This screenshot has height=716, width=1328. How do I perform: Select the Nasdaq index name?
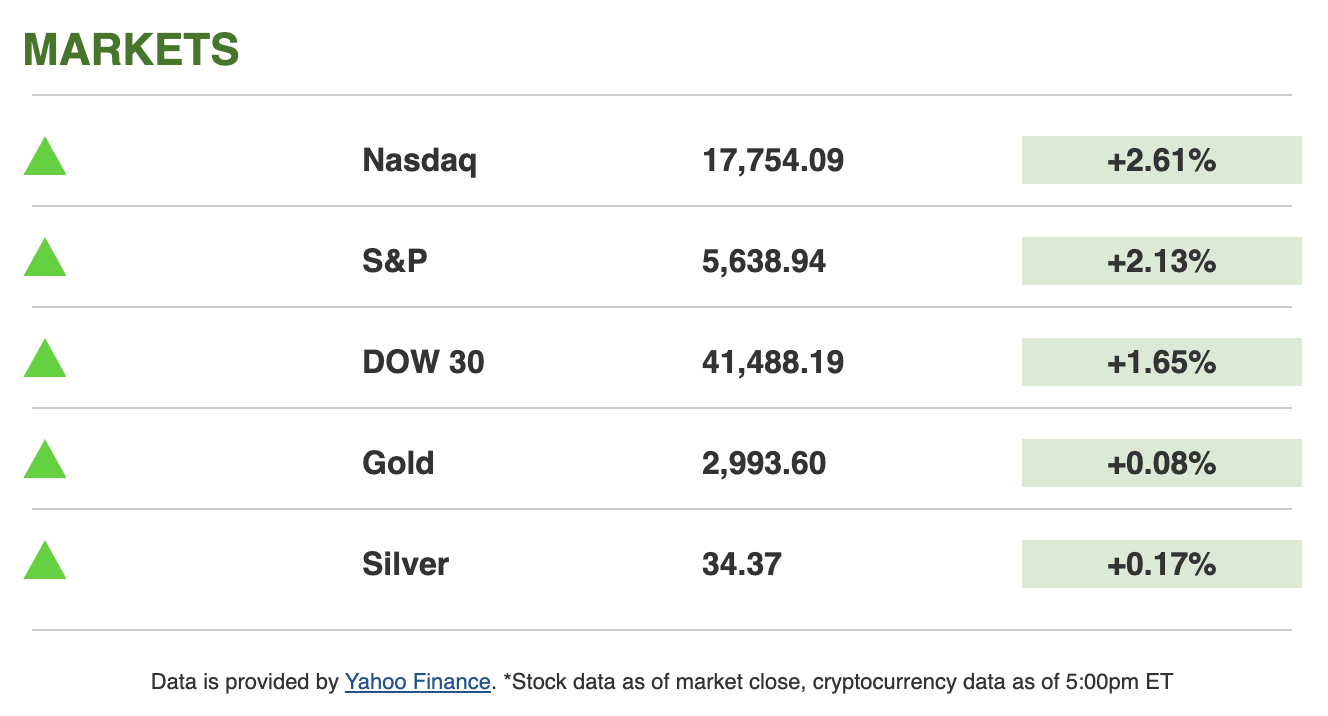pyautogui.click(x=419, y=160)
